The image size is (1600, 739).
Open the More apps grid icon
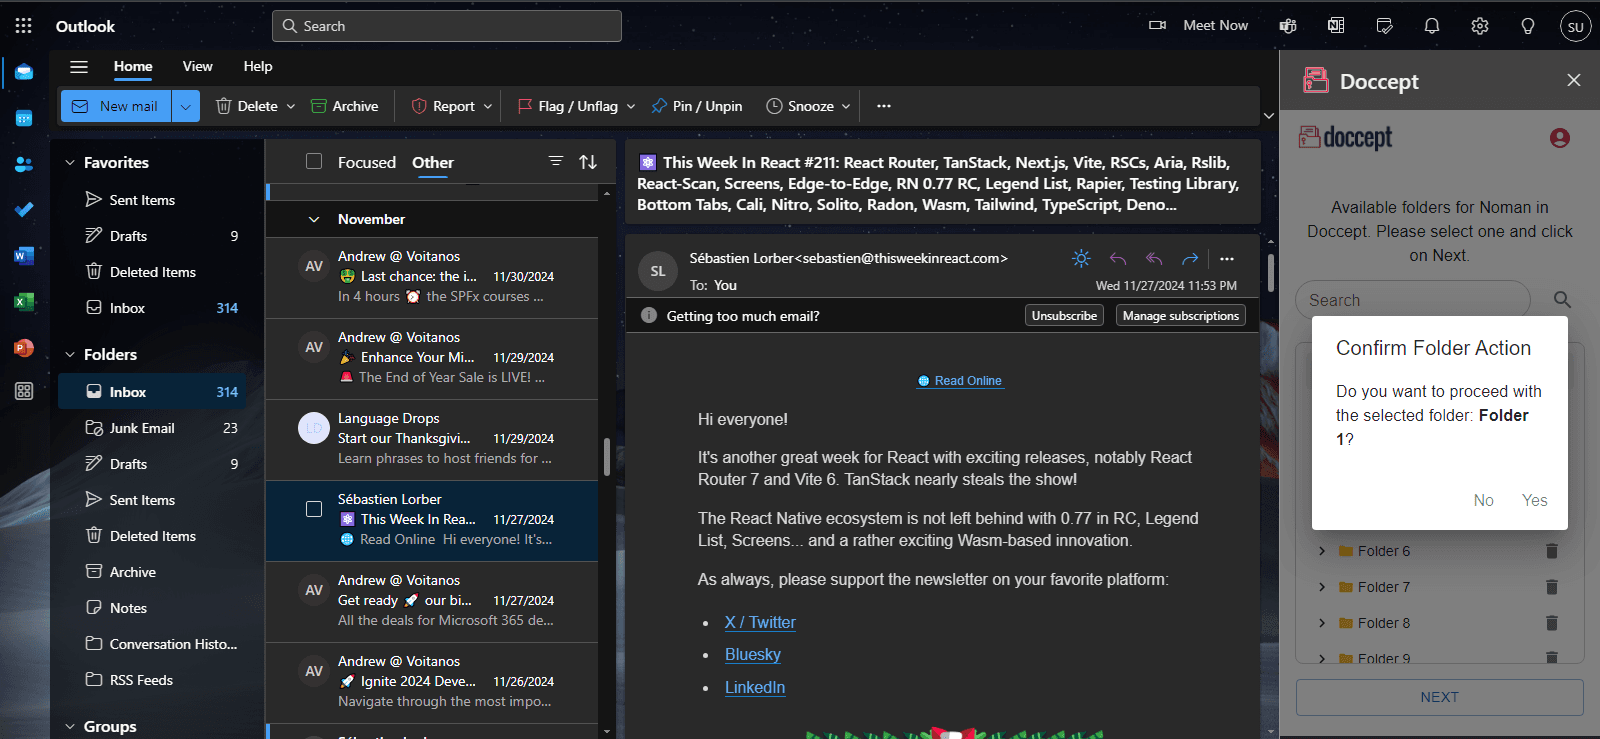(x=24, y=391)
